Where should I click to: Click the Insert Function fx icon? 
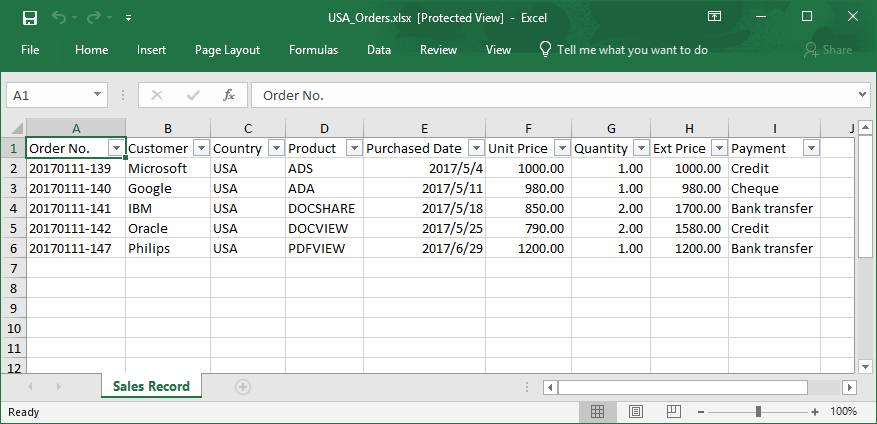point(229,95)
